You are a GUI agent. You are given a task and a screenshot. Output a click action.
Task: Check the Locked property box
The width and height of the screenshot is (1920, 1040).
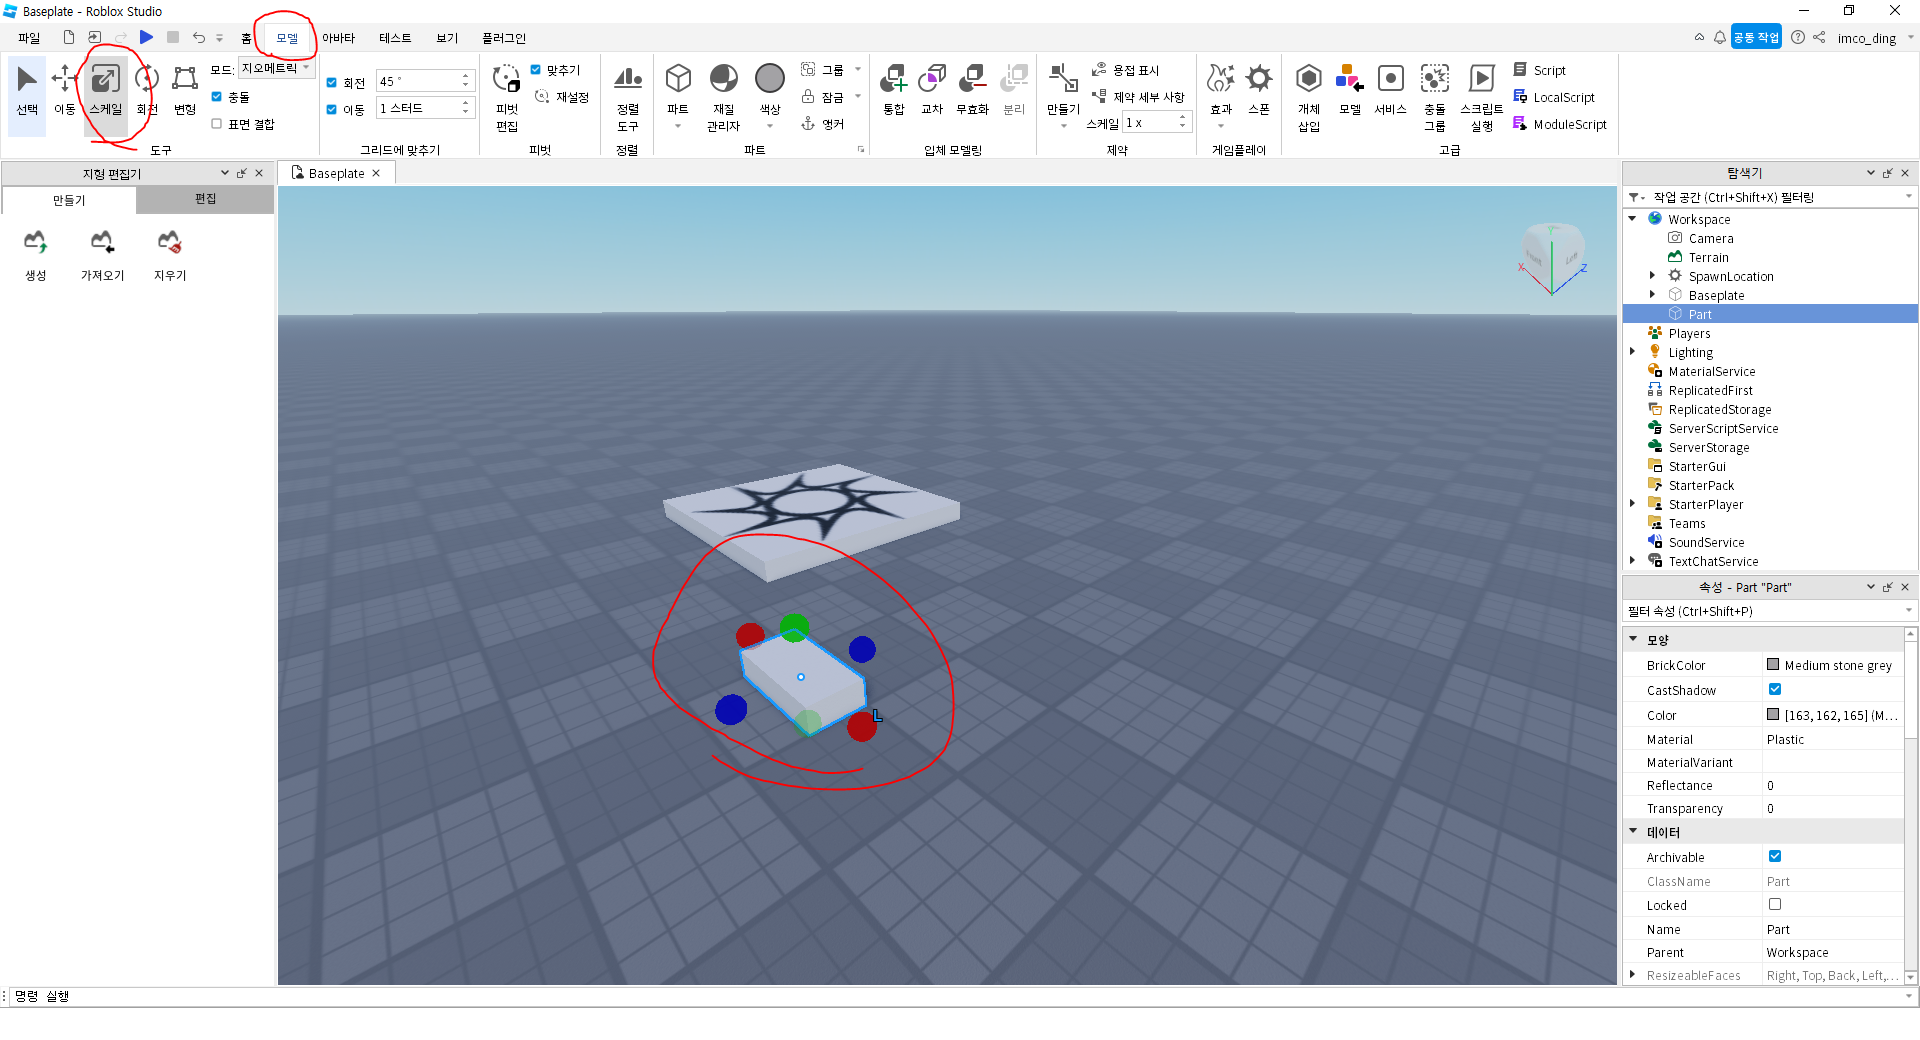coord(1775,904)
